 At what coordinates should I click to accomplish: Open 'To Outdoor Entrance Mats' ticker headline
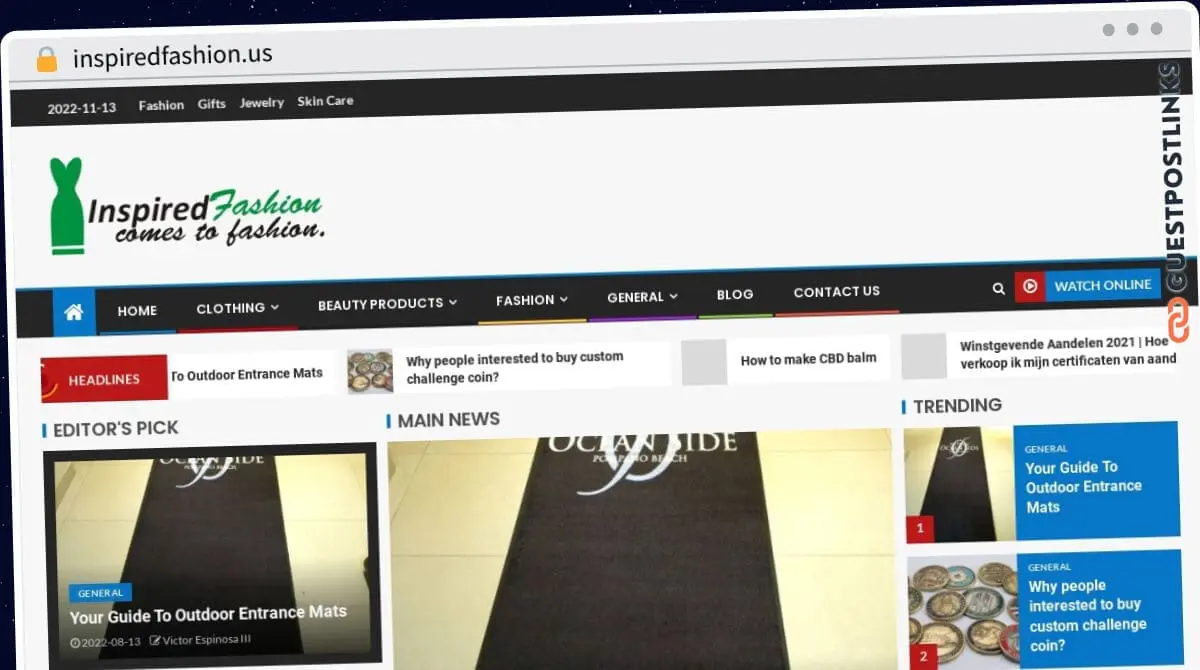(247, 374)
